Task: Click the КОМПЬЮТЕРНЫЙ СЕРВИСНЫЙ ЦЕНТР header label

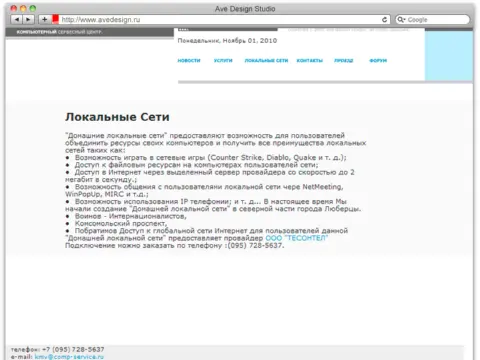Action: [59, 32]
